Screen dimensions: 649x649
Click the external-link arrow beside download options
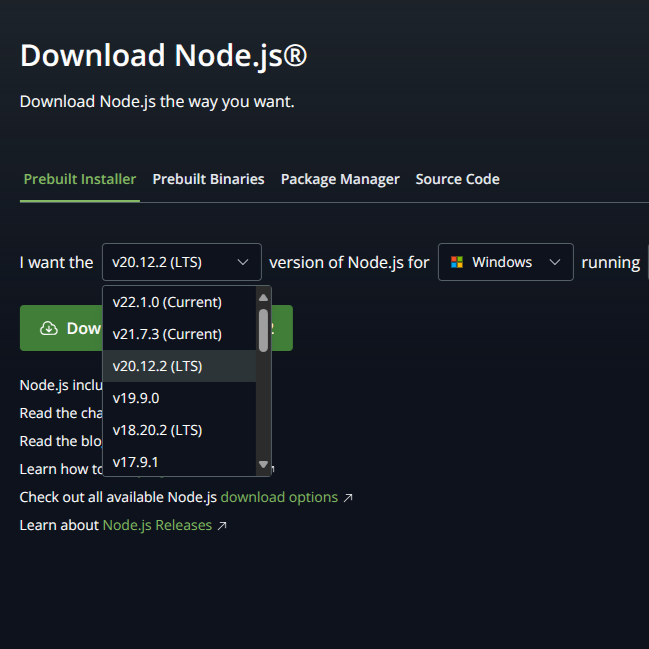point(348,498)
